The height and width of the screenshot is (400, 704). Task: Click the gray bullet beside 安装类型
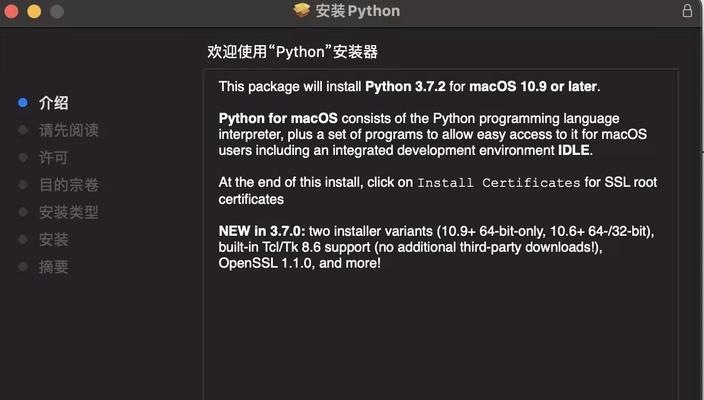(23, 212)
